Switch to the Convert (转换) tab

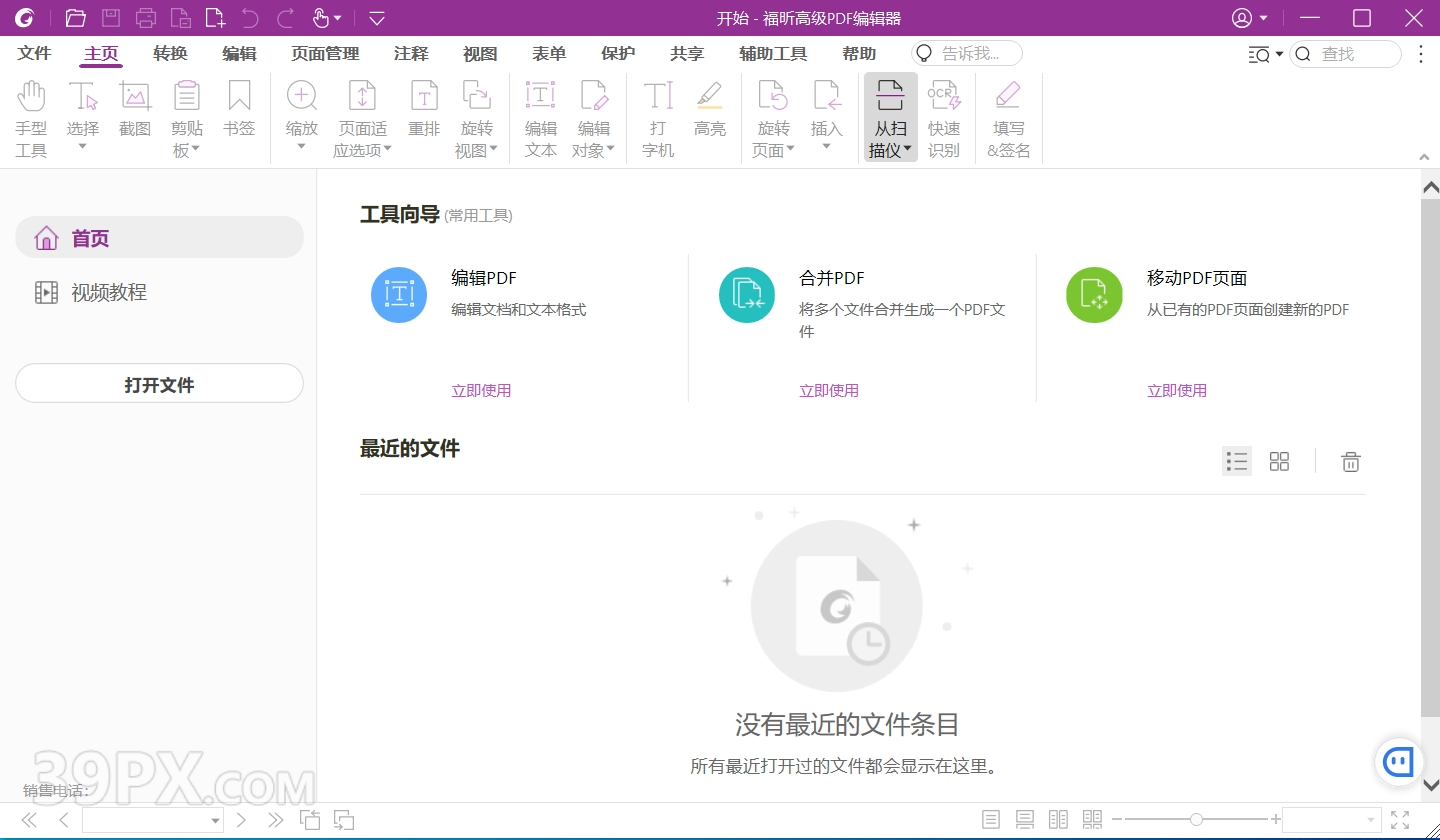pyautogui.click(x=170, y=54)
